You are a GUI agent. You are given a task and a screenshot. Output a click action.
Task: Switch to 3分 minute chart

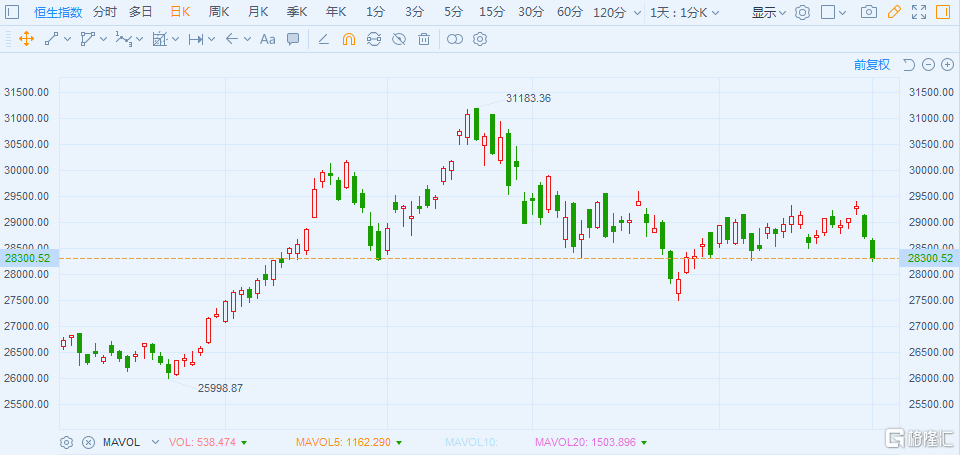point(414,12)
